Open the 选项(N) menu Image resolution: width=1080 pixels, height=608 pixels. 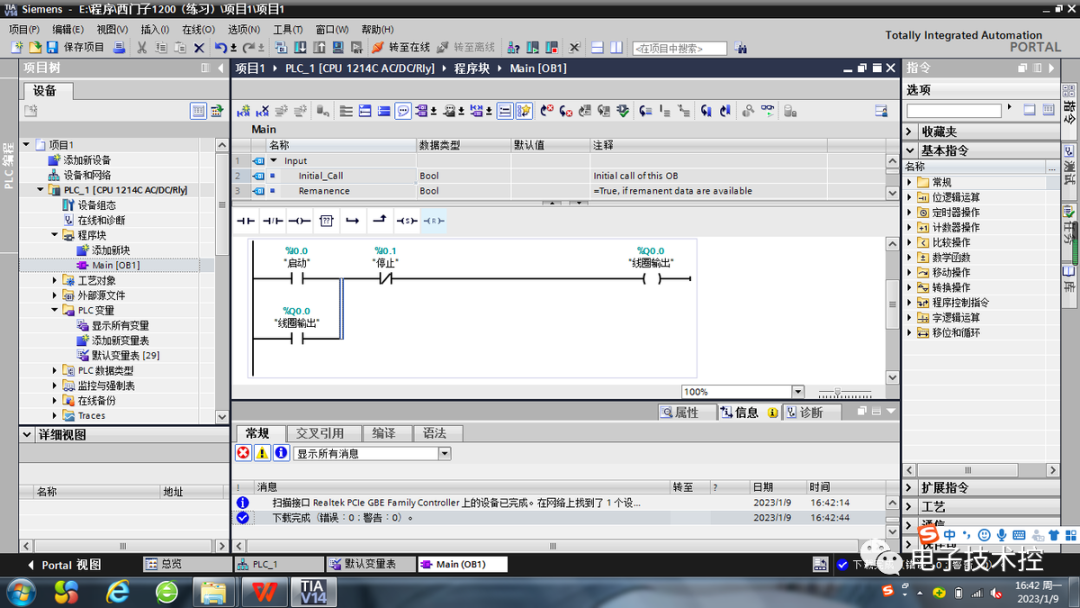[x=244, y=30]
